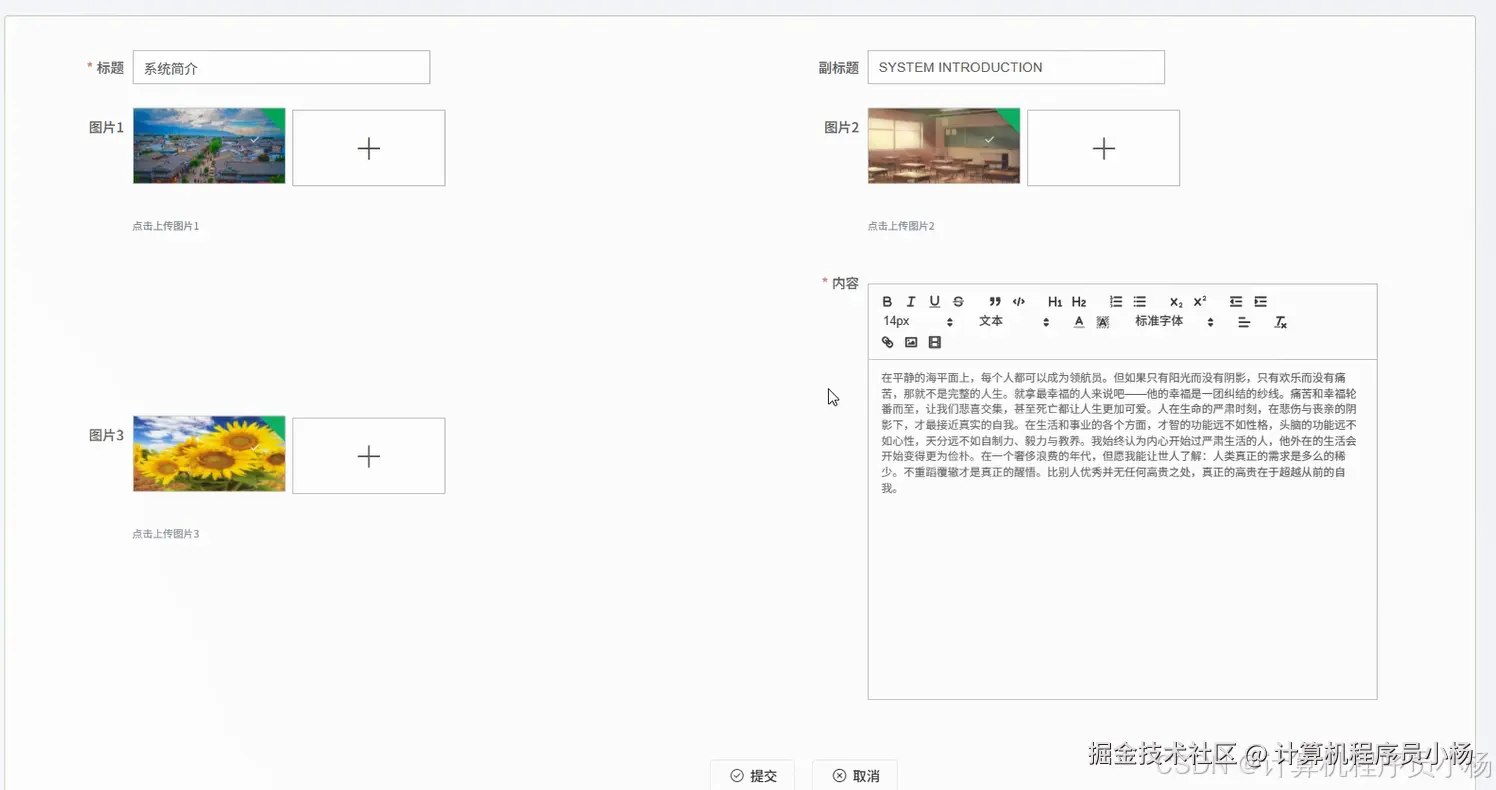Open the 文本 paragraph style dropdown
This screenshot has width=1496, height=790.
pos(1014,322)
